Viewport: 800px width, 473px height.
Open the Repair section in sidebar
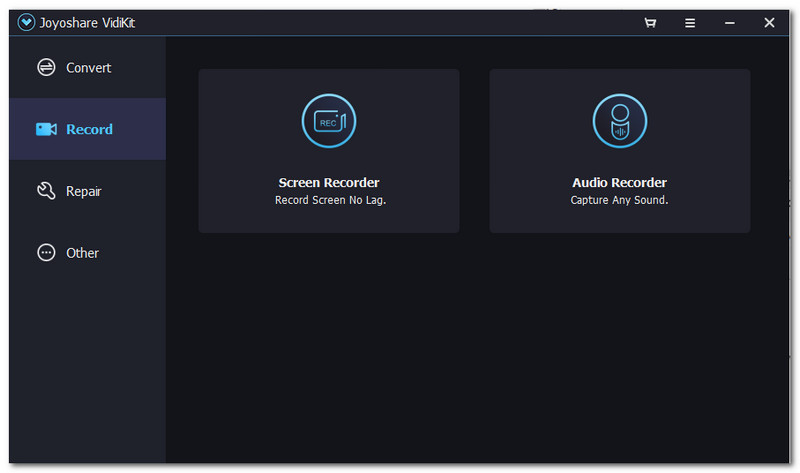click(87, 191)
